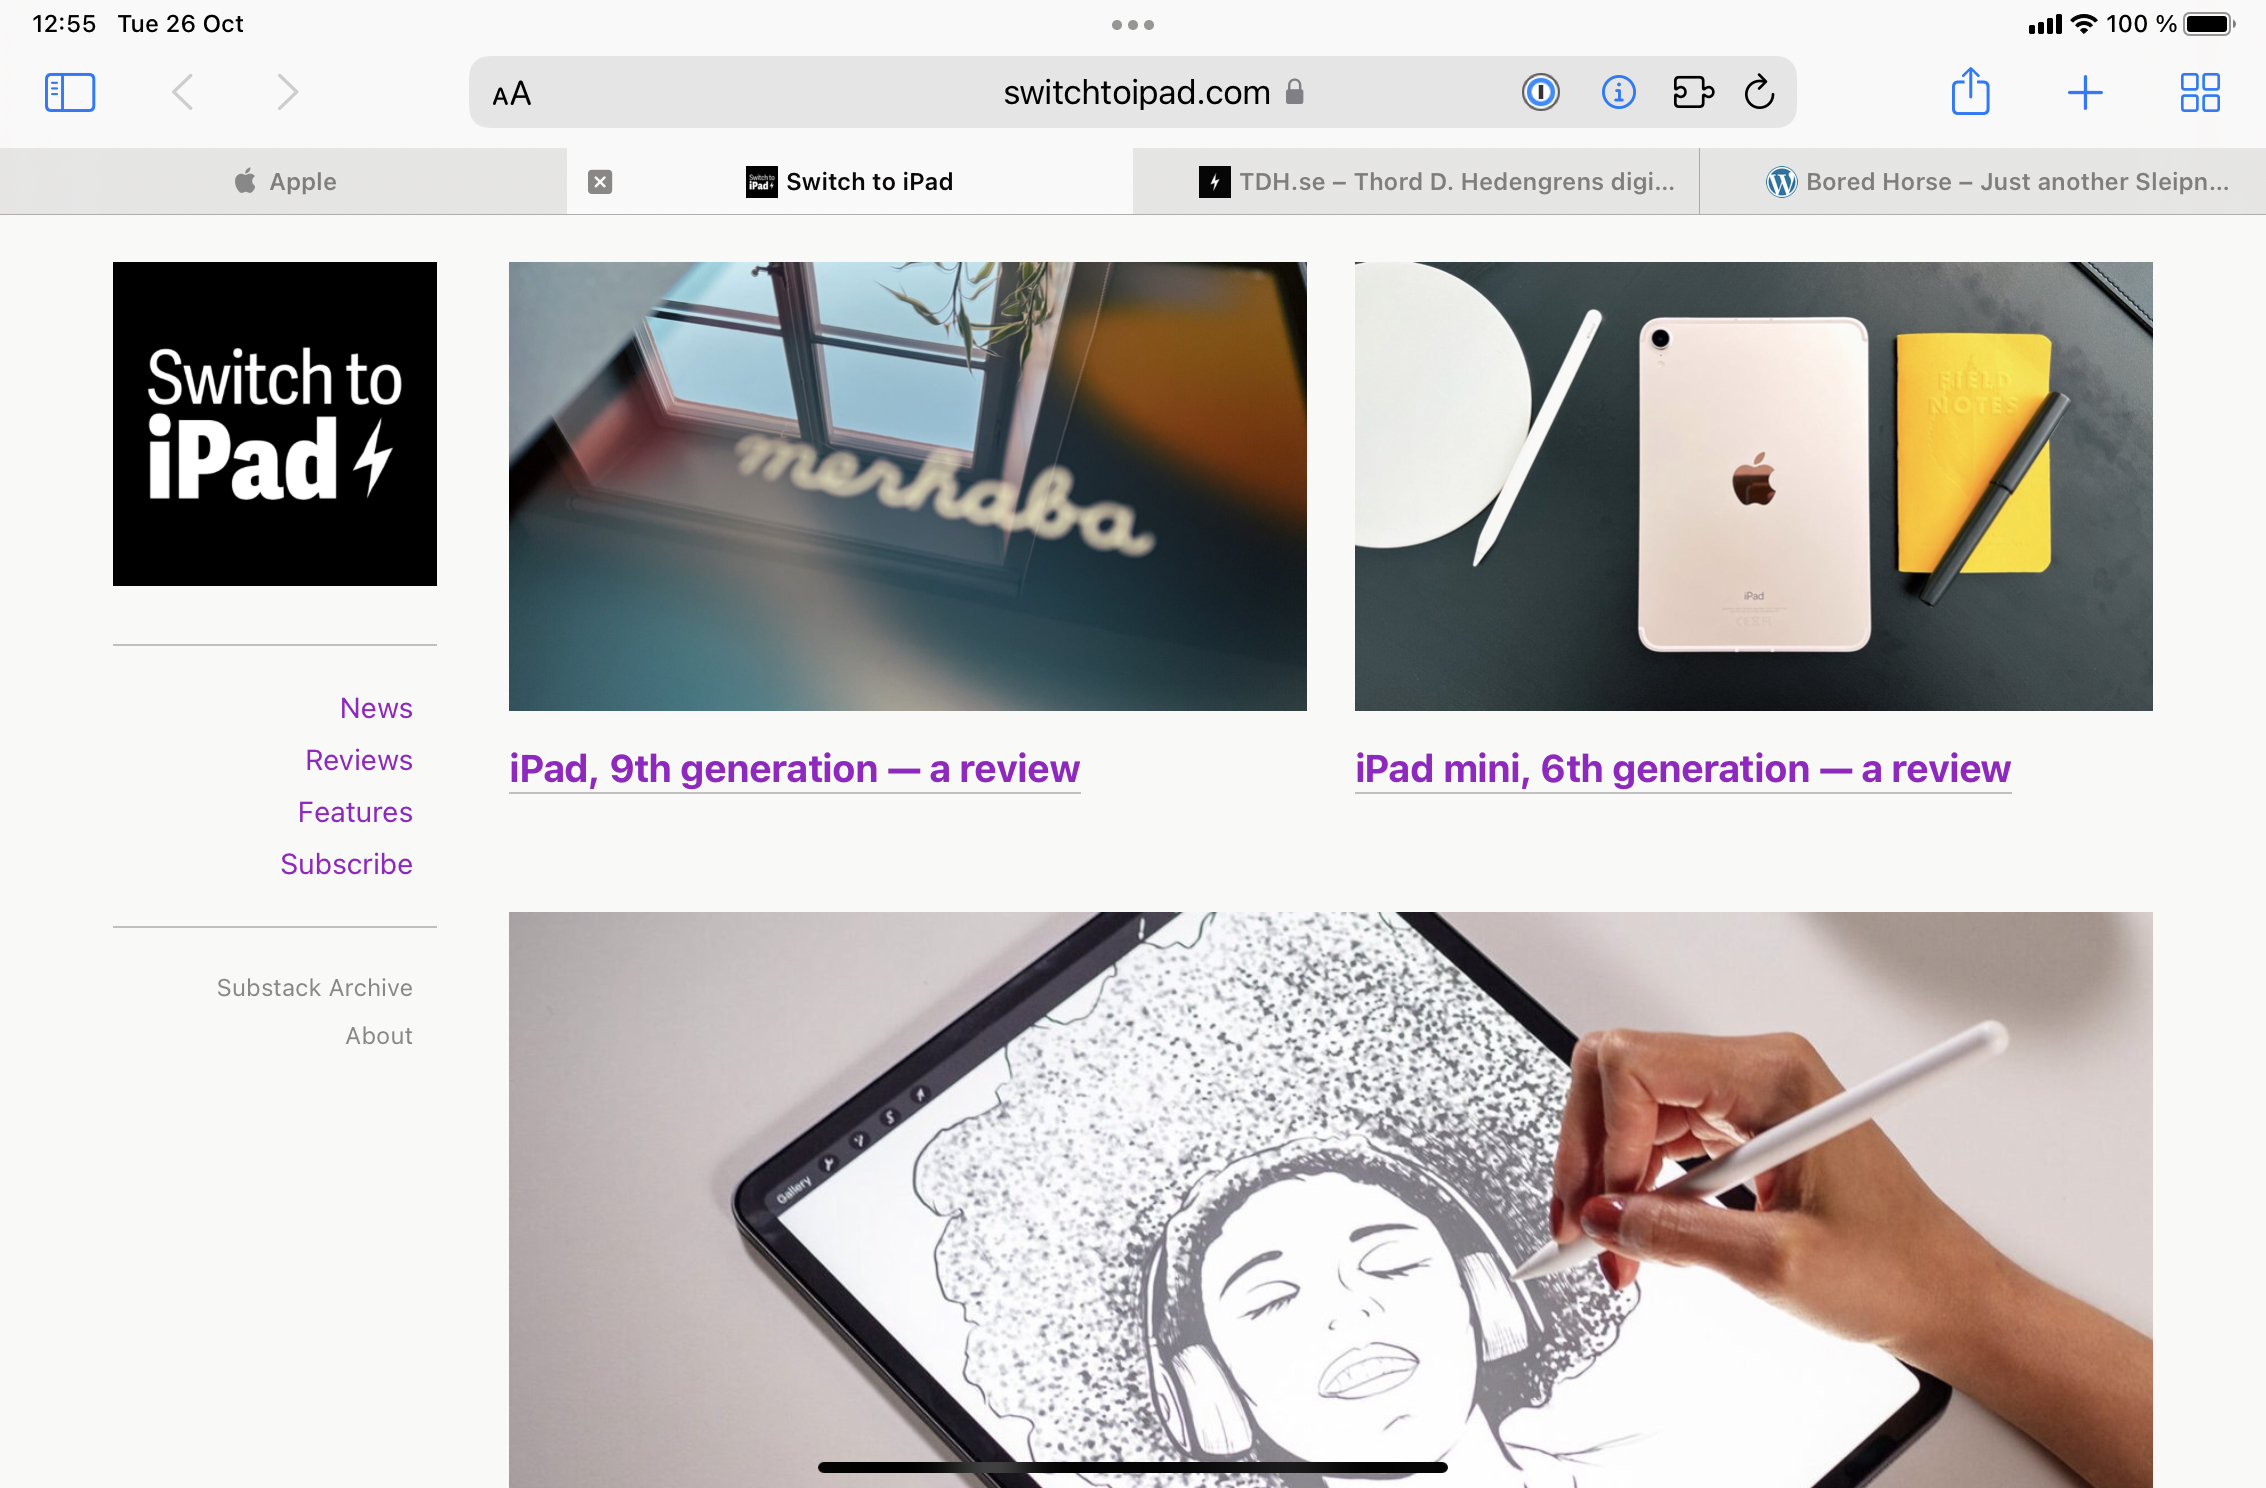The width and height of the screenshot is (2266, 1488).
Task: Click the page info icon
Action: pyautogui.click(x=1619, y=93)
